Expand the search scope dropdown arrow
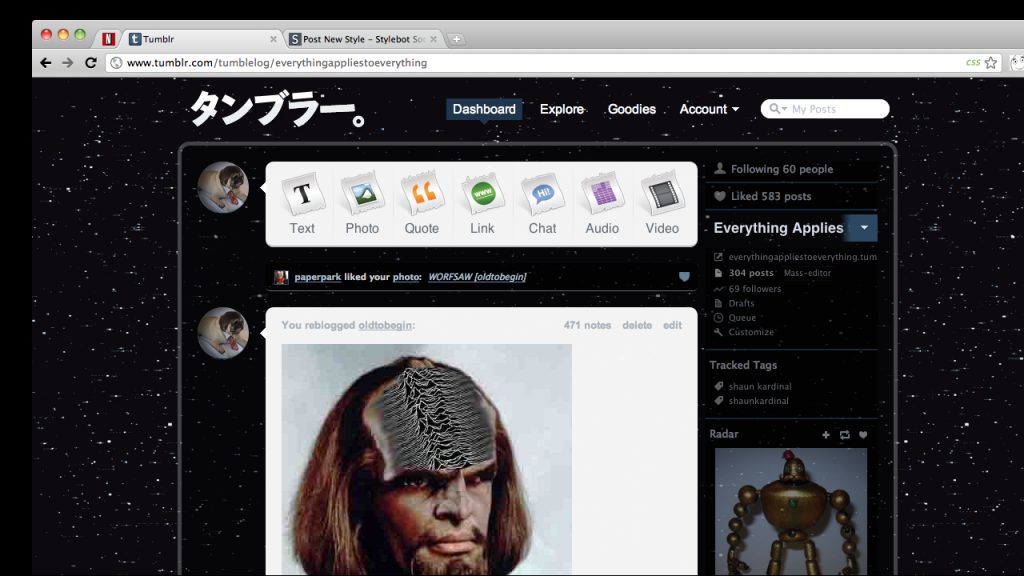Viewport: 1024px width, 576px height. click(778, 109)
